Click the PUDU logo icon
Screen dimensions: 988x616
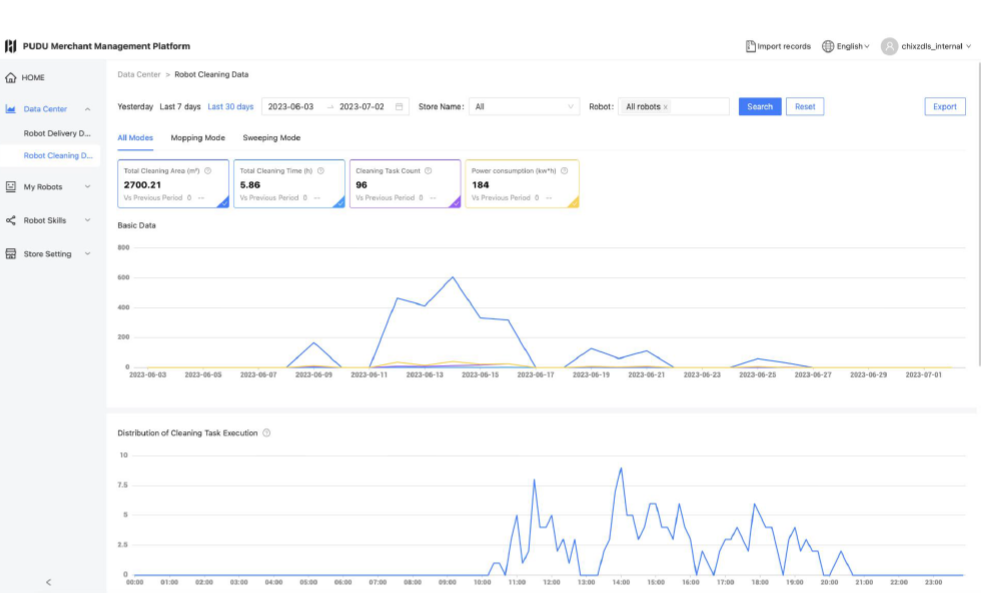pyautogui.click(x=11, y=46)
